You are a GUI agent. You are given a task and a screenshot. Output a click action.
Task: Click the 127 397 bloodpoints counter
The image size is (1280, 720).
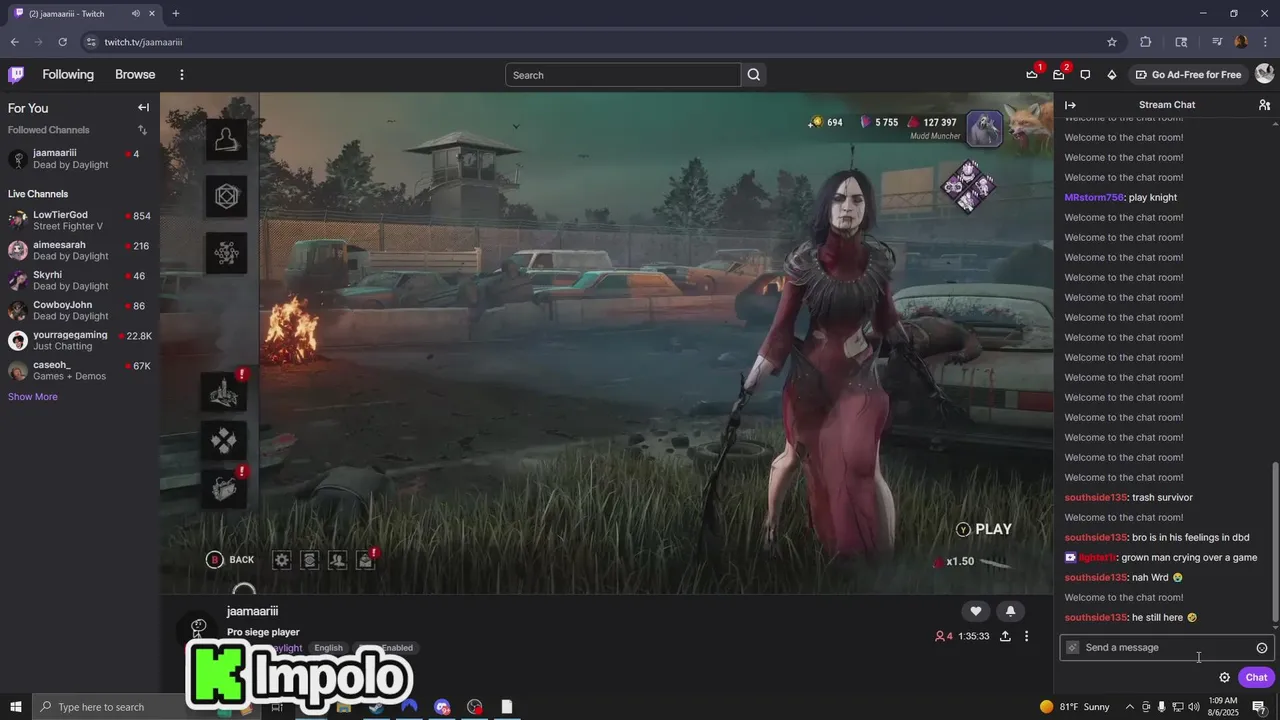[x=931, y=123]
